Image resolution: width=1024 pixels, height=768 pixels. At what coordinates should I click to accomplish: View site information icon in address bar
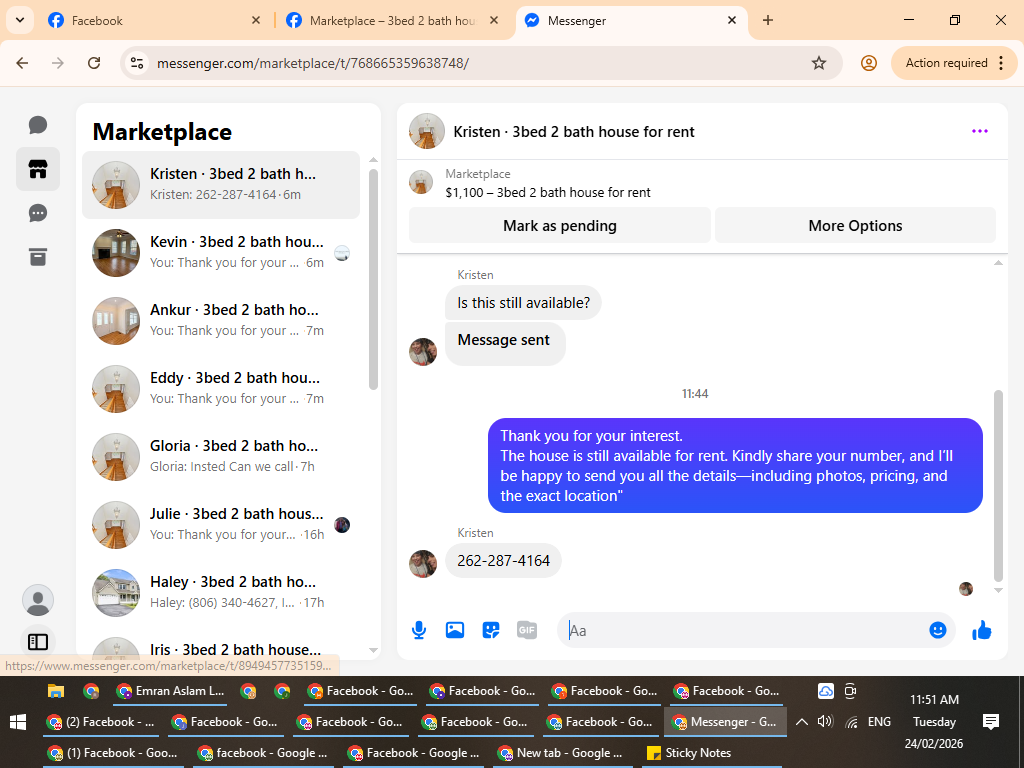pyautogui.click(x=137, y=63)
